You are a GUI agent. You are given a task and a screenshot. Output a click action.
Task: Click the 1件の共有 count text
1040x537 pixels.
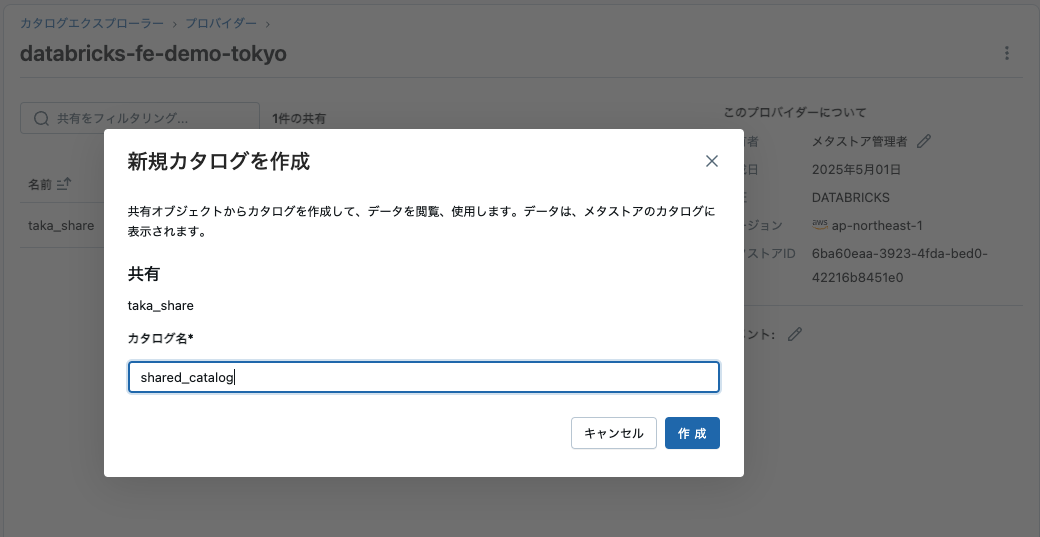point(298,119)
